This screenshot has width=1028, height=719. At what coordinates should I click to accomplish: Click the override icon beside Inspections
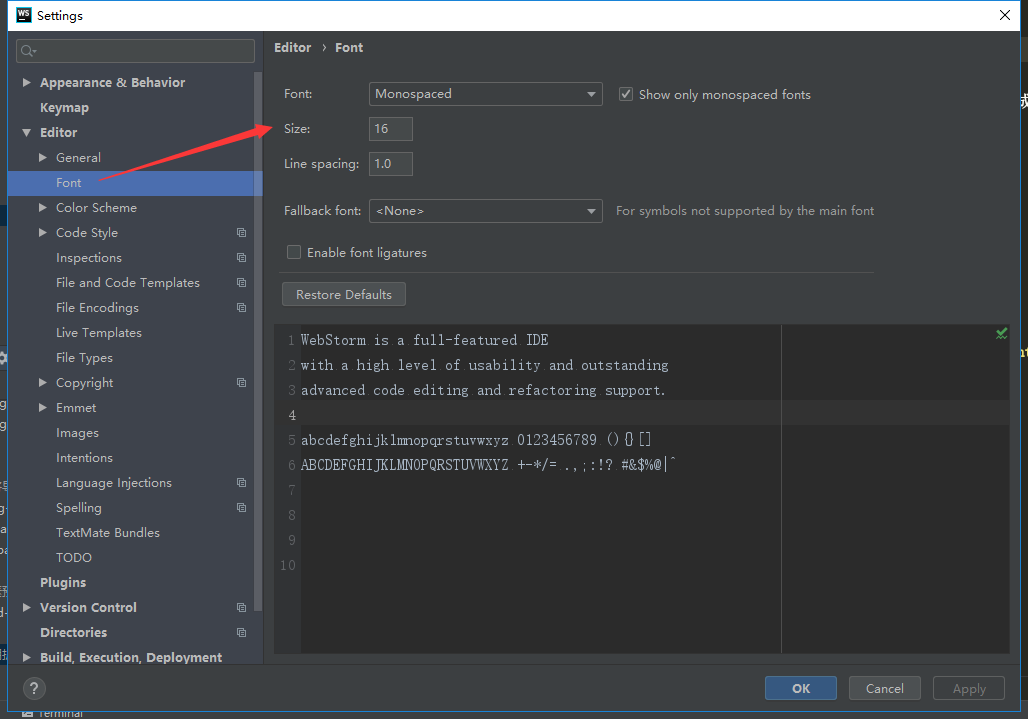tap(241, 257)
